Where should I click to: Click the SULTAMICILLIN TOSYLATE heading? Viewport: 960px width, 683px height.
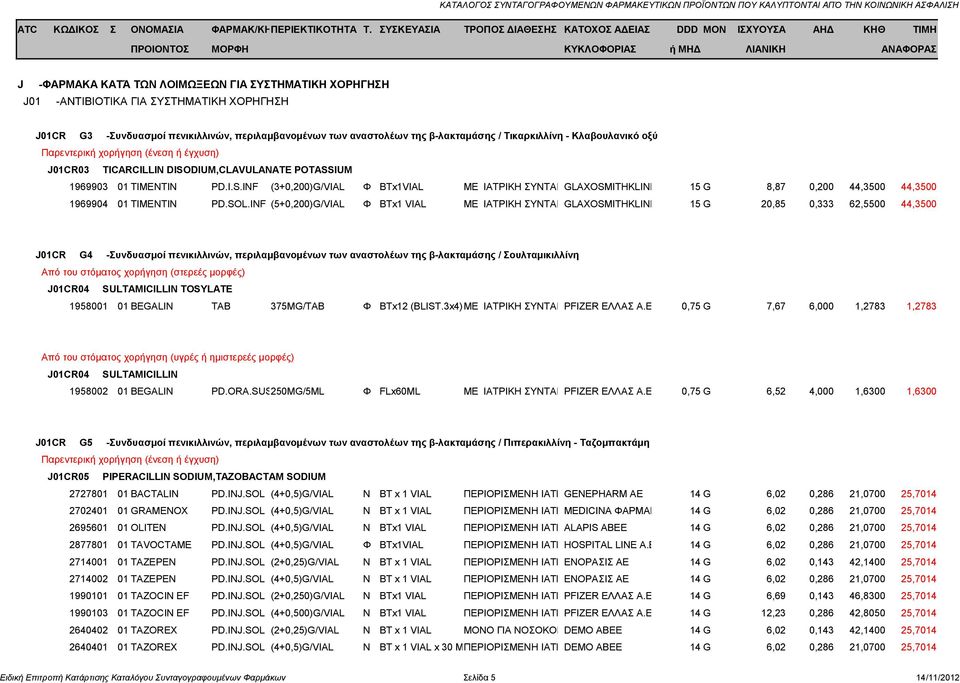point(167,289)
